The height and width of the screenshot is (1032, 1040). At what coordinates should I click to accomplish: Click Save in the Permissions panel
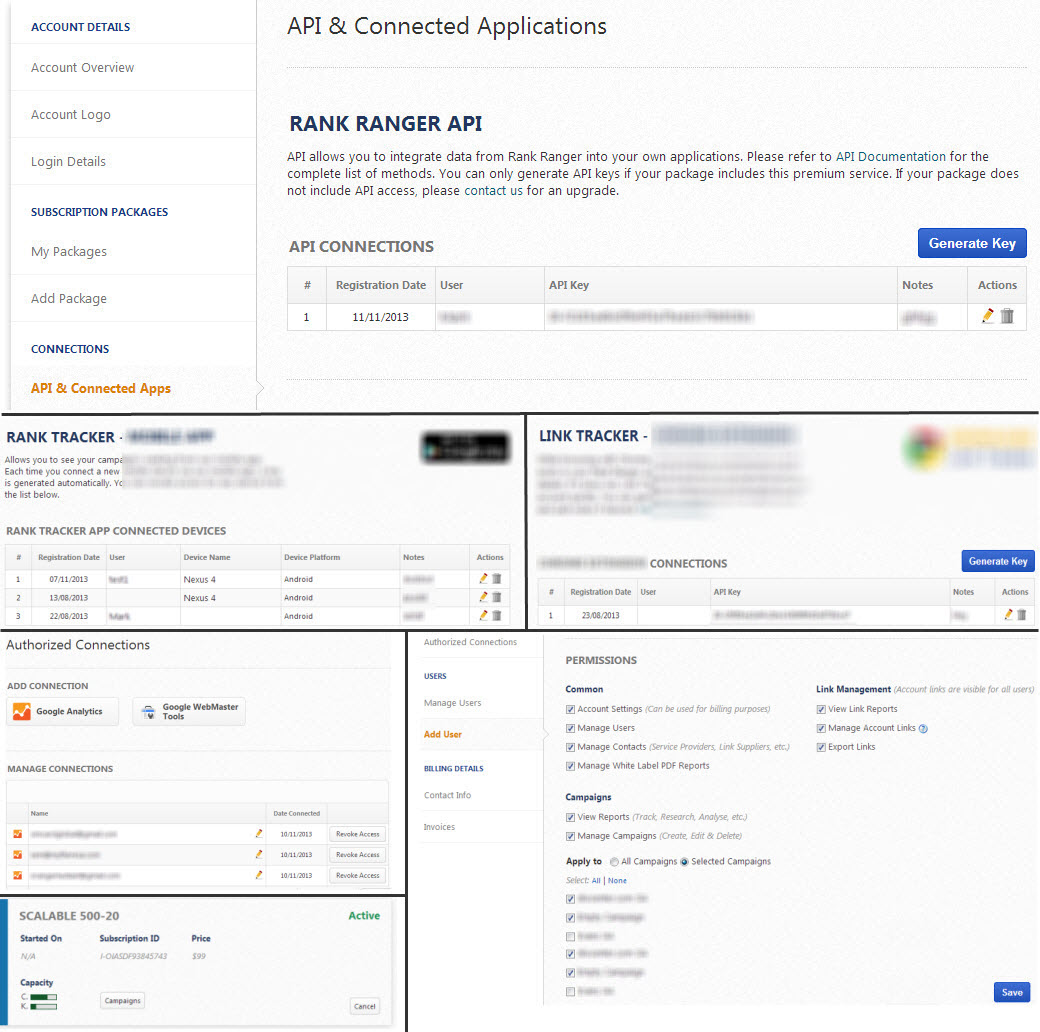(x=1011, y=992)
